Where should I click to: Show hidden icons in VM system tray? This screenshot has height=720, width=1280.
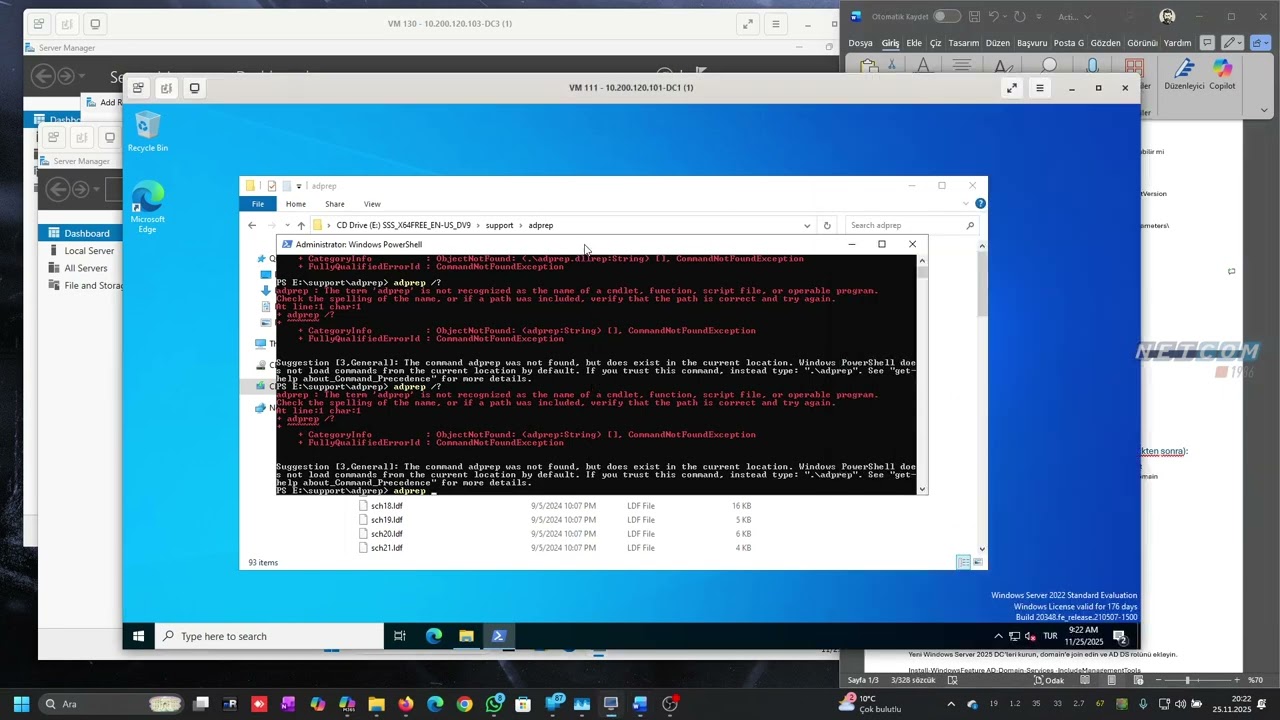click(997, 636)
